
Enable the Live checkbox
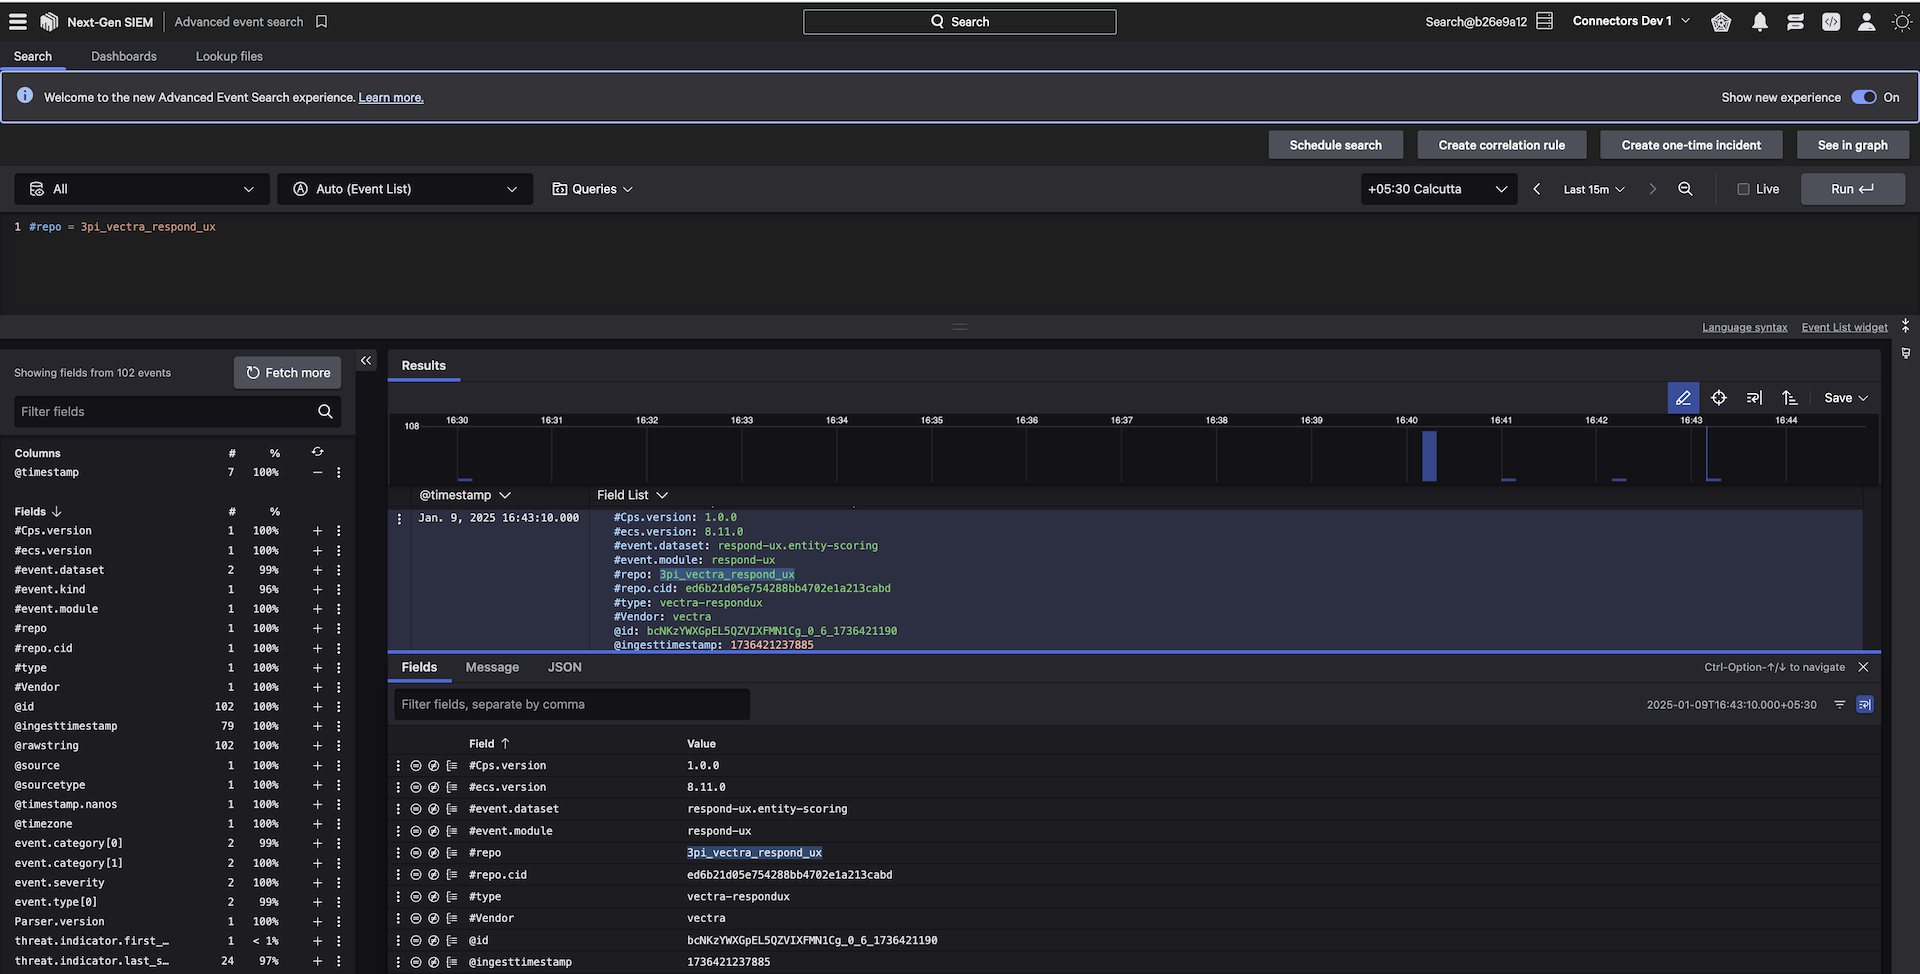coord(1743,189)
